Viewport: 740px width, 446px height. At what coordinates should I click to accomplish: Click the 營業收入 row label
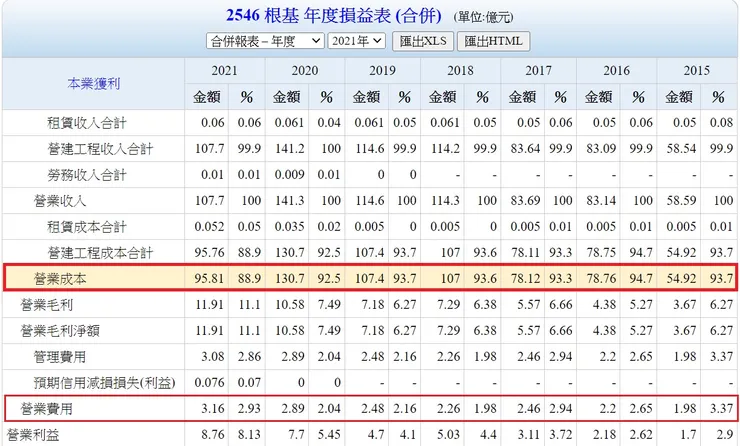coord(60,201)
